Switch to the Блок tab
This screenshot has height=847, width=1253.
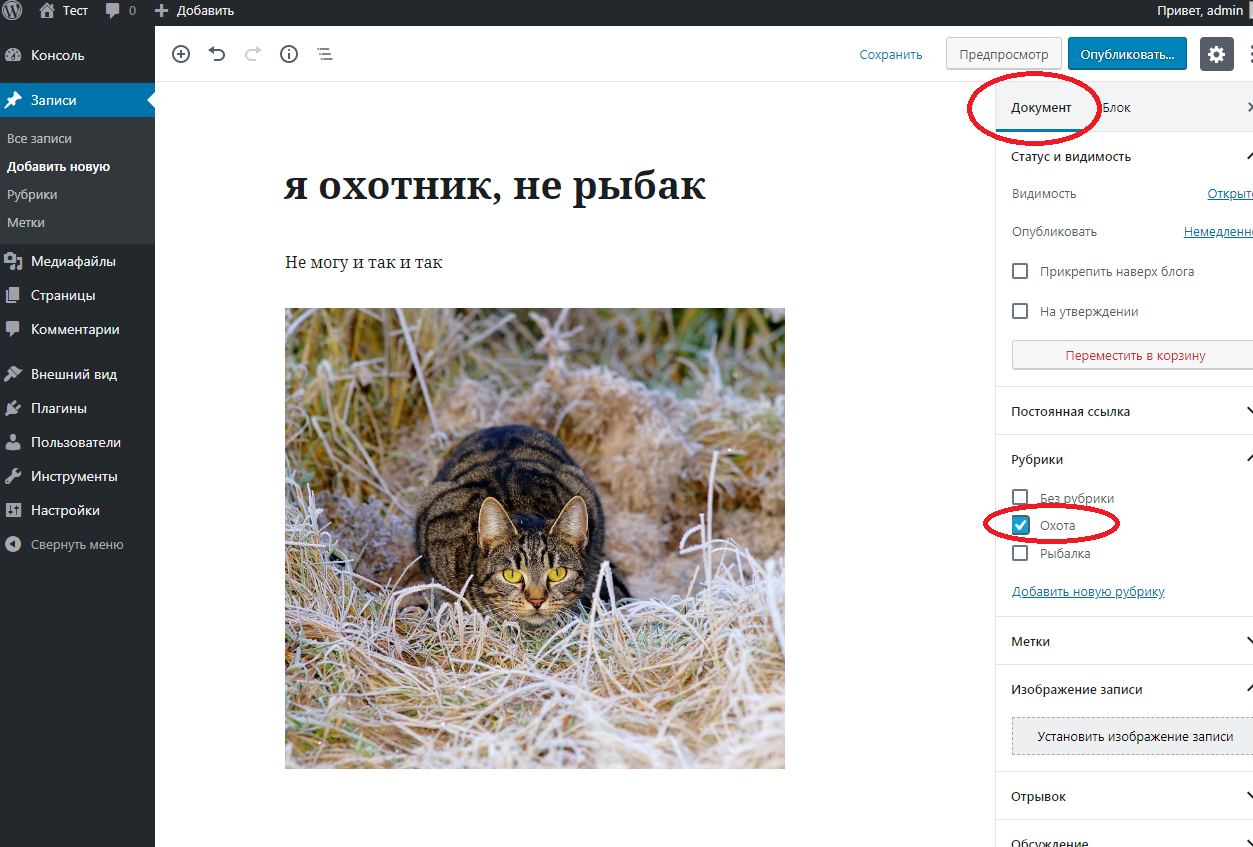click(x=1117, y=107)
